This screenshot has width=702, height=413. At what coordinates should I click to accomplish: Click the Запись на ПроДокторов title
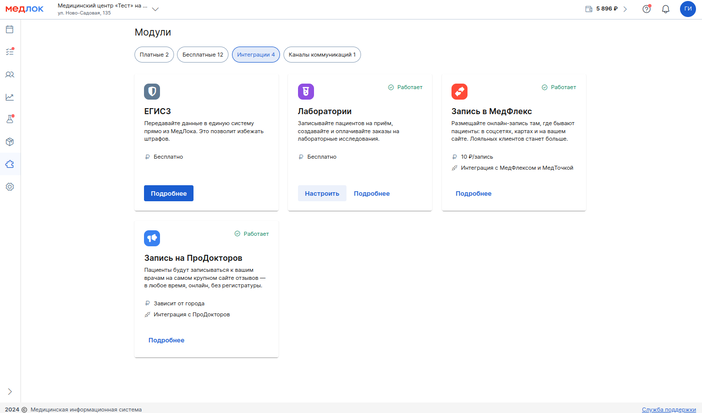coord(193,258)
